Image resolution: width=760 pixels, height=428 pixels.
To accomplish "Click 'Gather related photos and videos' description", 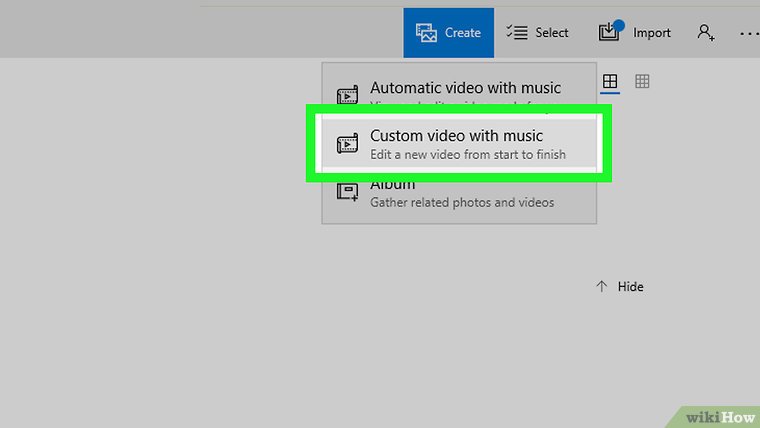I will (x=462, y=202).
